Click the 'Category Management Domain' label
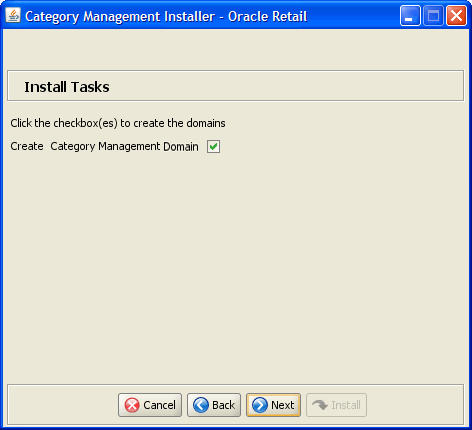Image resolution: width=472 pixels, height=430 pixels. [124, 147]
